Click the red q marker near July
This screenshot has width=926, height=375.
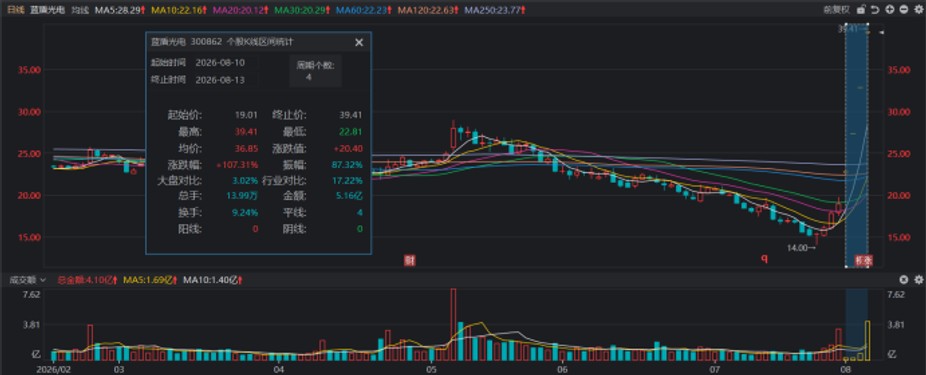764,259
